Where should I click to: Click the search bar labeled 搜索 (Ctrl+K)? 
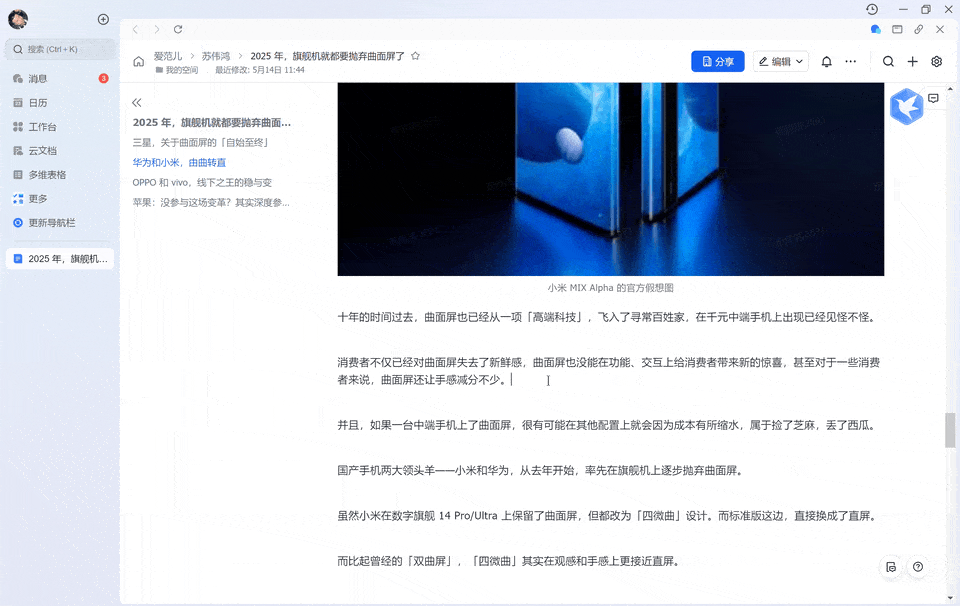tap(60, 48)
